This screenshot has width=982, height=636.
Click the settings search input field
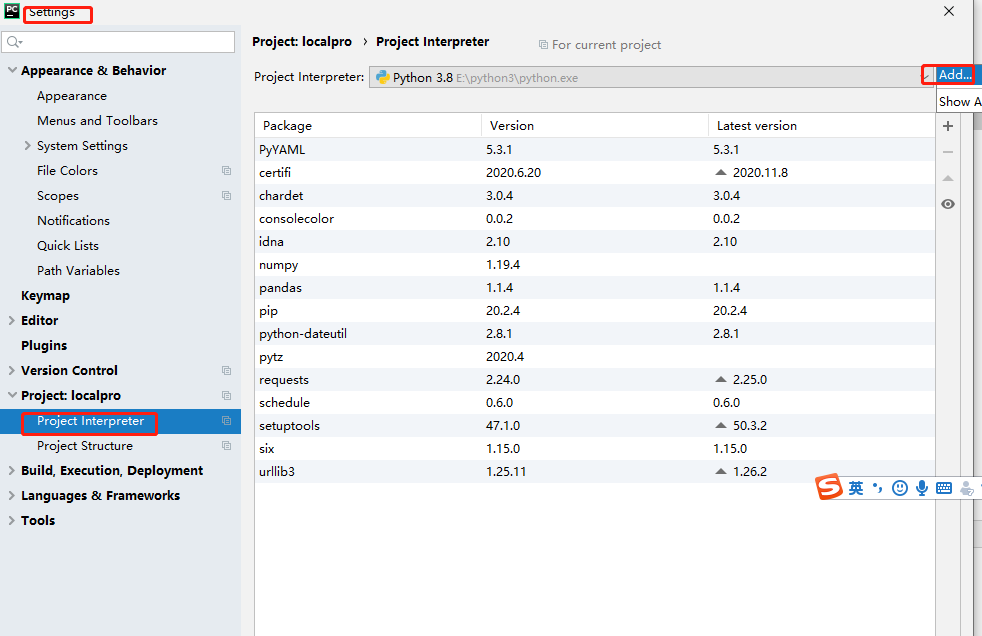119,42
